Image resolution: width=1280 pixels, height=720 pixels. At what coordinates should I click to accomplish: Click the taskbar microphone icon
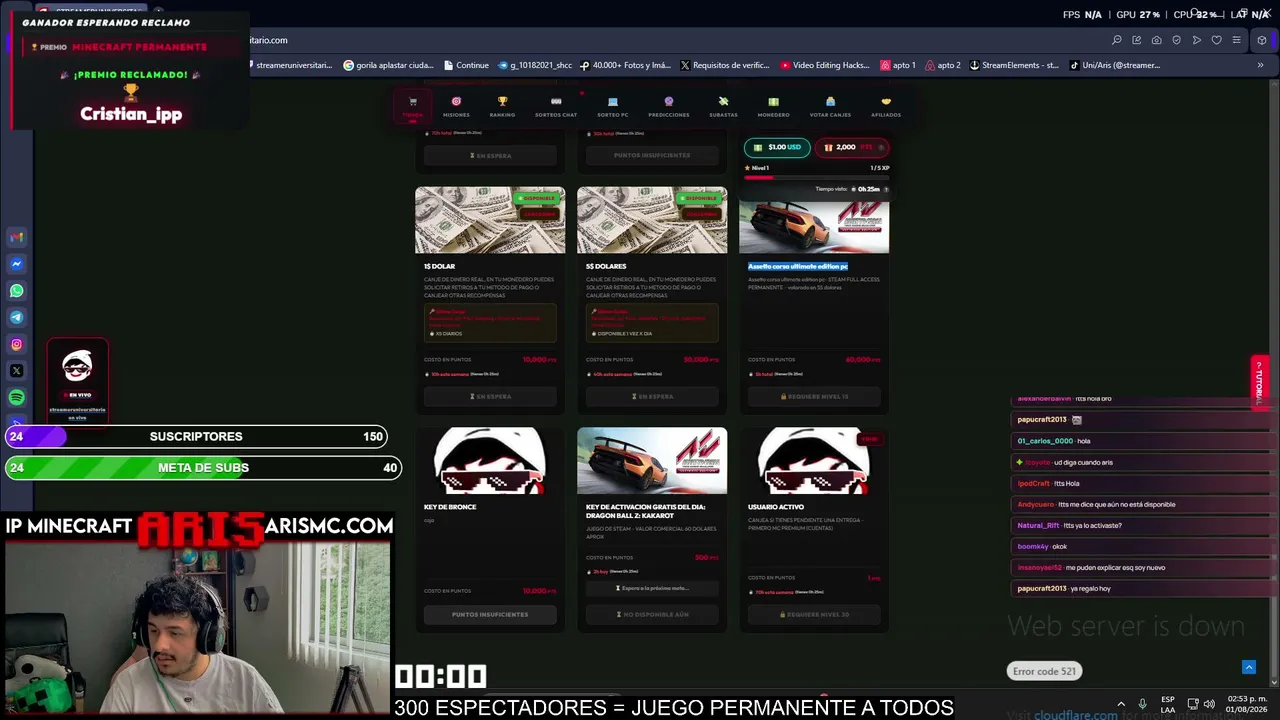click(1142, 704)
